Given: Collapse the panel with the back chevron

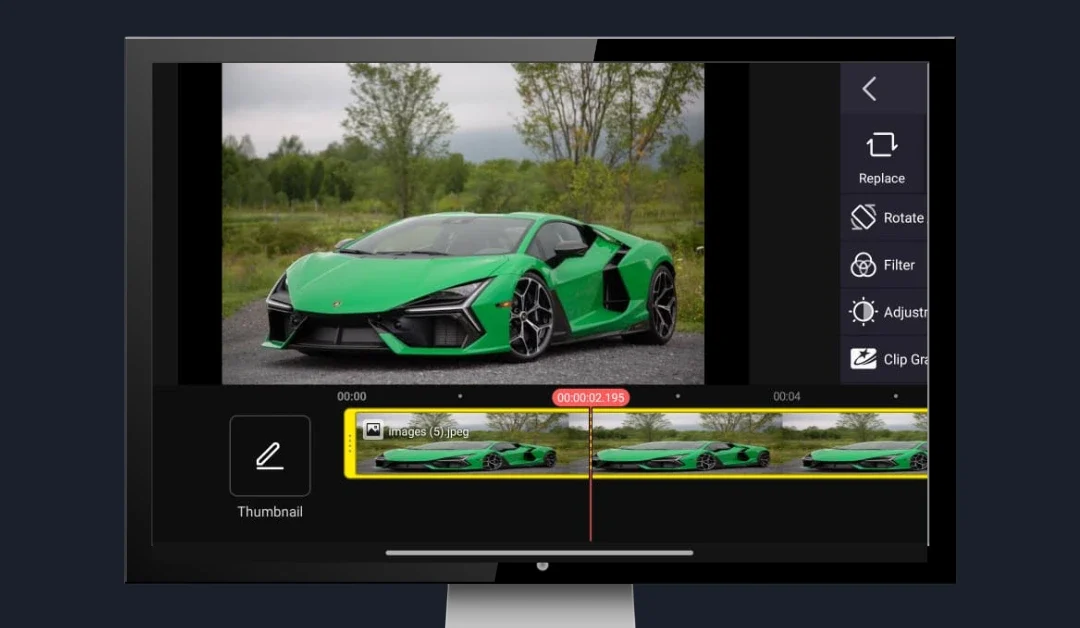Looking at the screenshot, I should [869, 89].
